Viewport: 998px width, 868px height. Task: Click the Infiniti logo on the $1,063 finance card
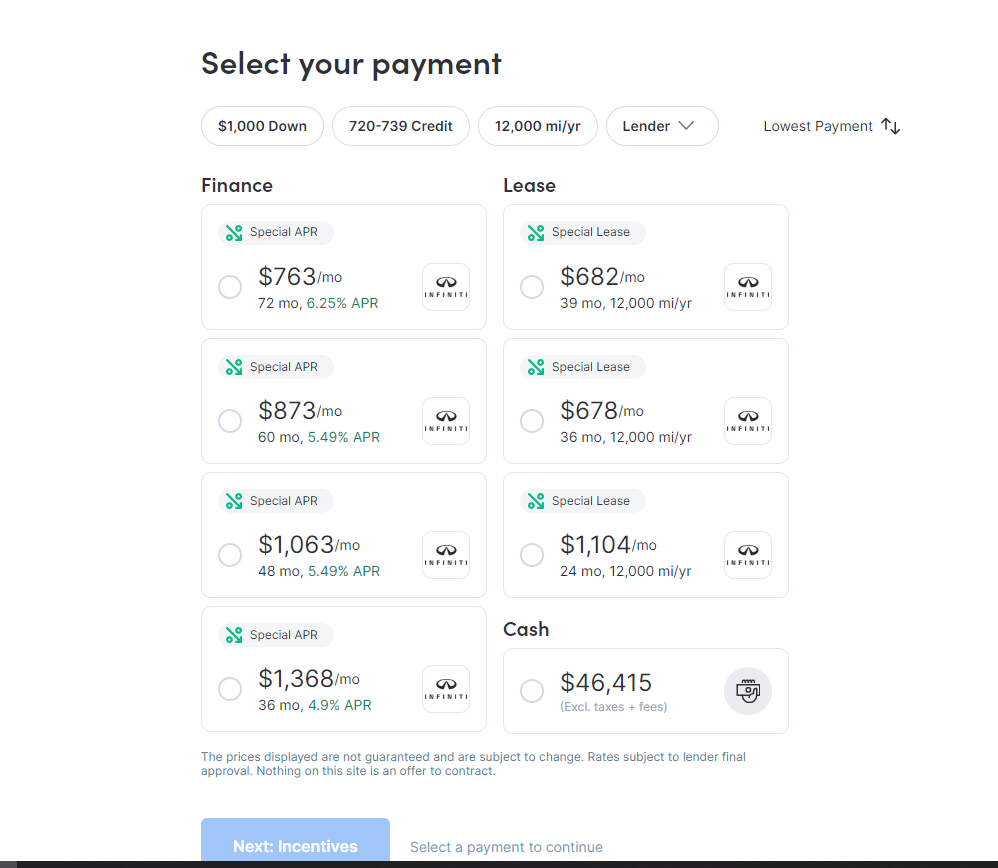(445, 555)
